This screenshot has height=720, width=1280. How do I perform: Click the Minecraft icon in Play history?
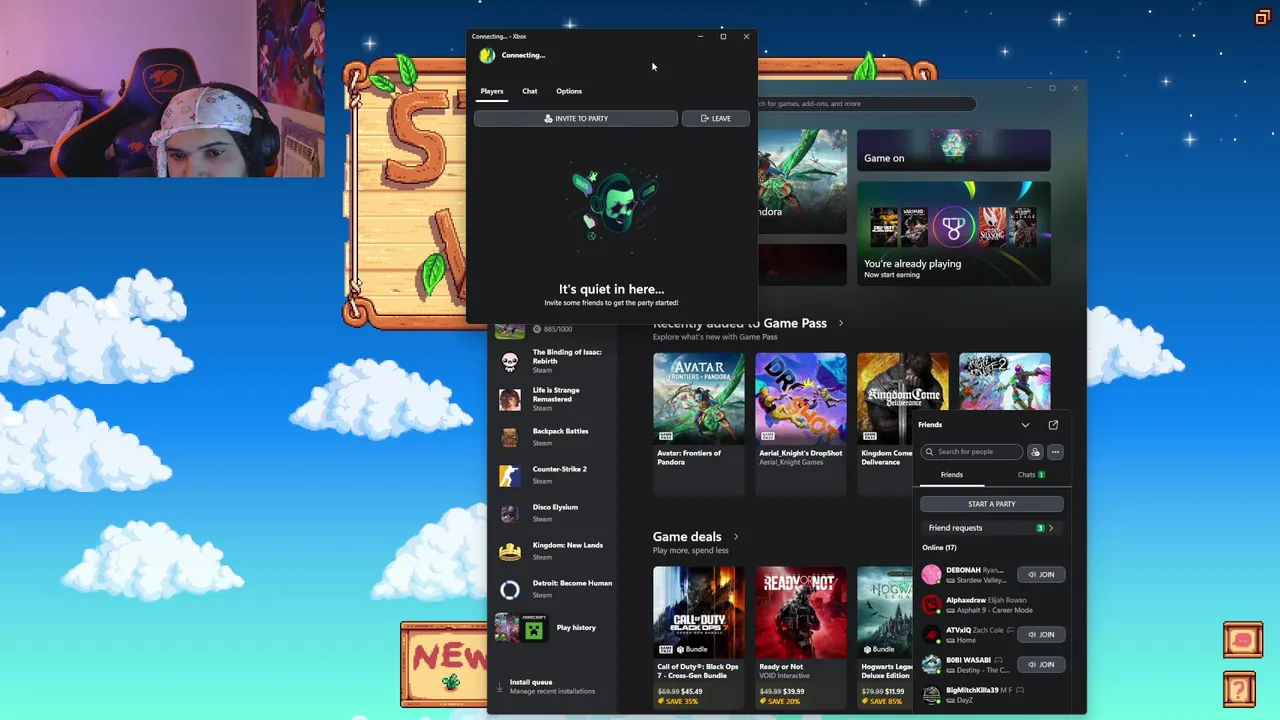(534, 629)
